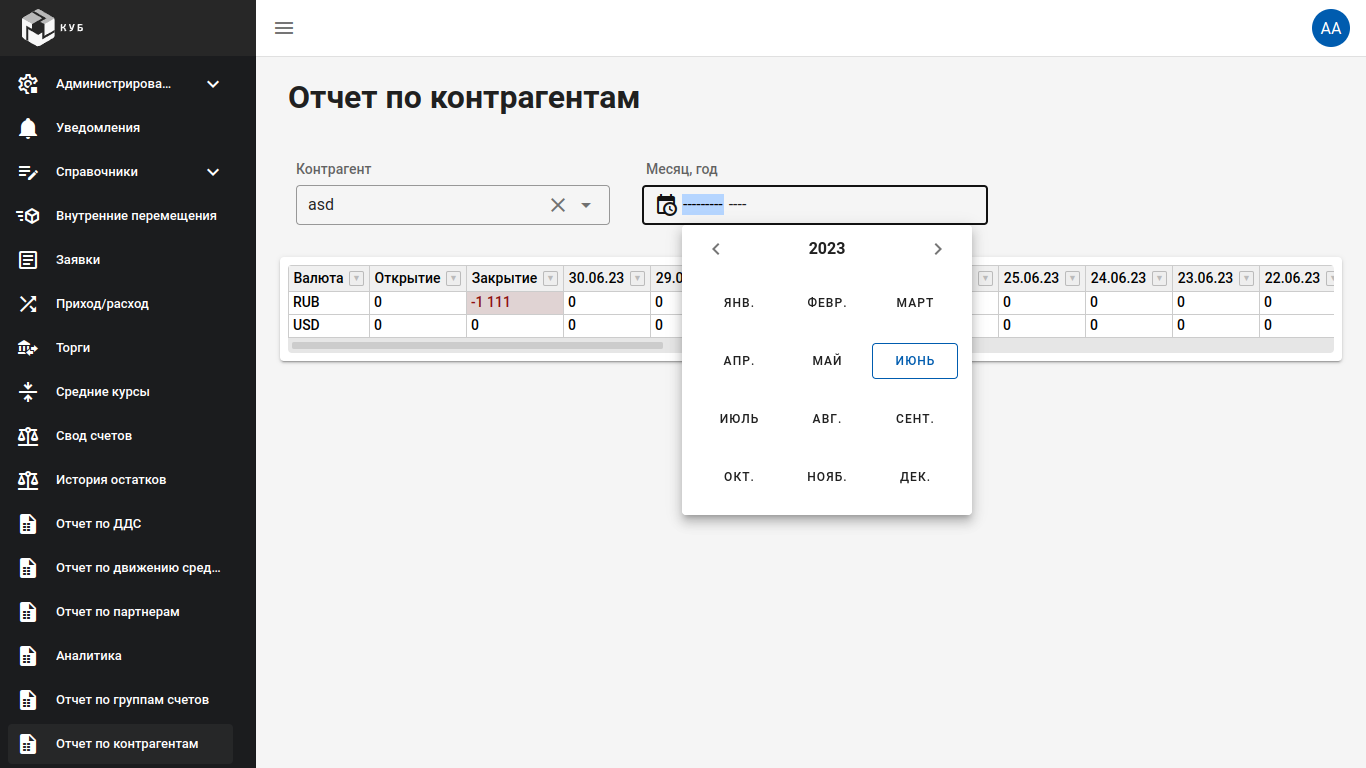
Task: Select ИЮНЬ in the month picker
Action: pyautogui.click(x=915, y=361)
